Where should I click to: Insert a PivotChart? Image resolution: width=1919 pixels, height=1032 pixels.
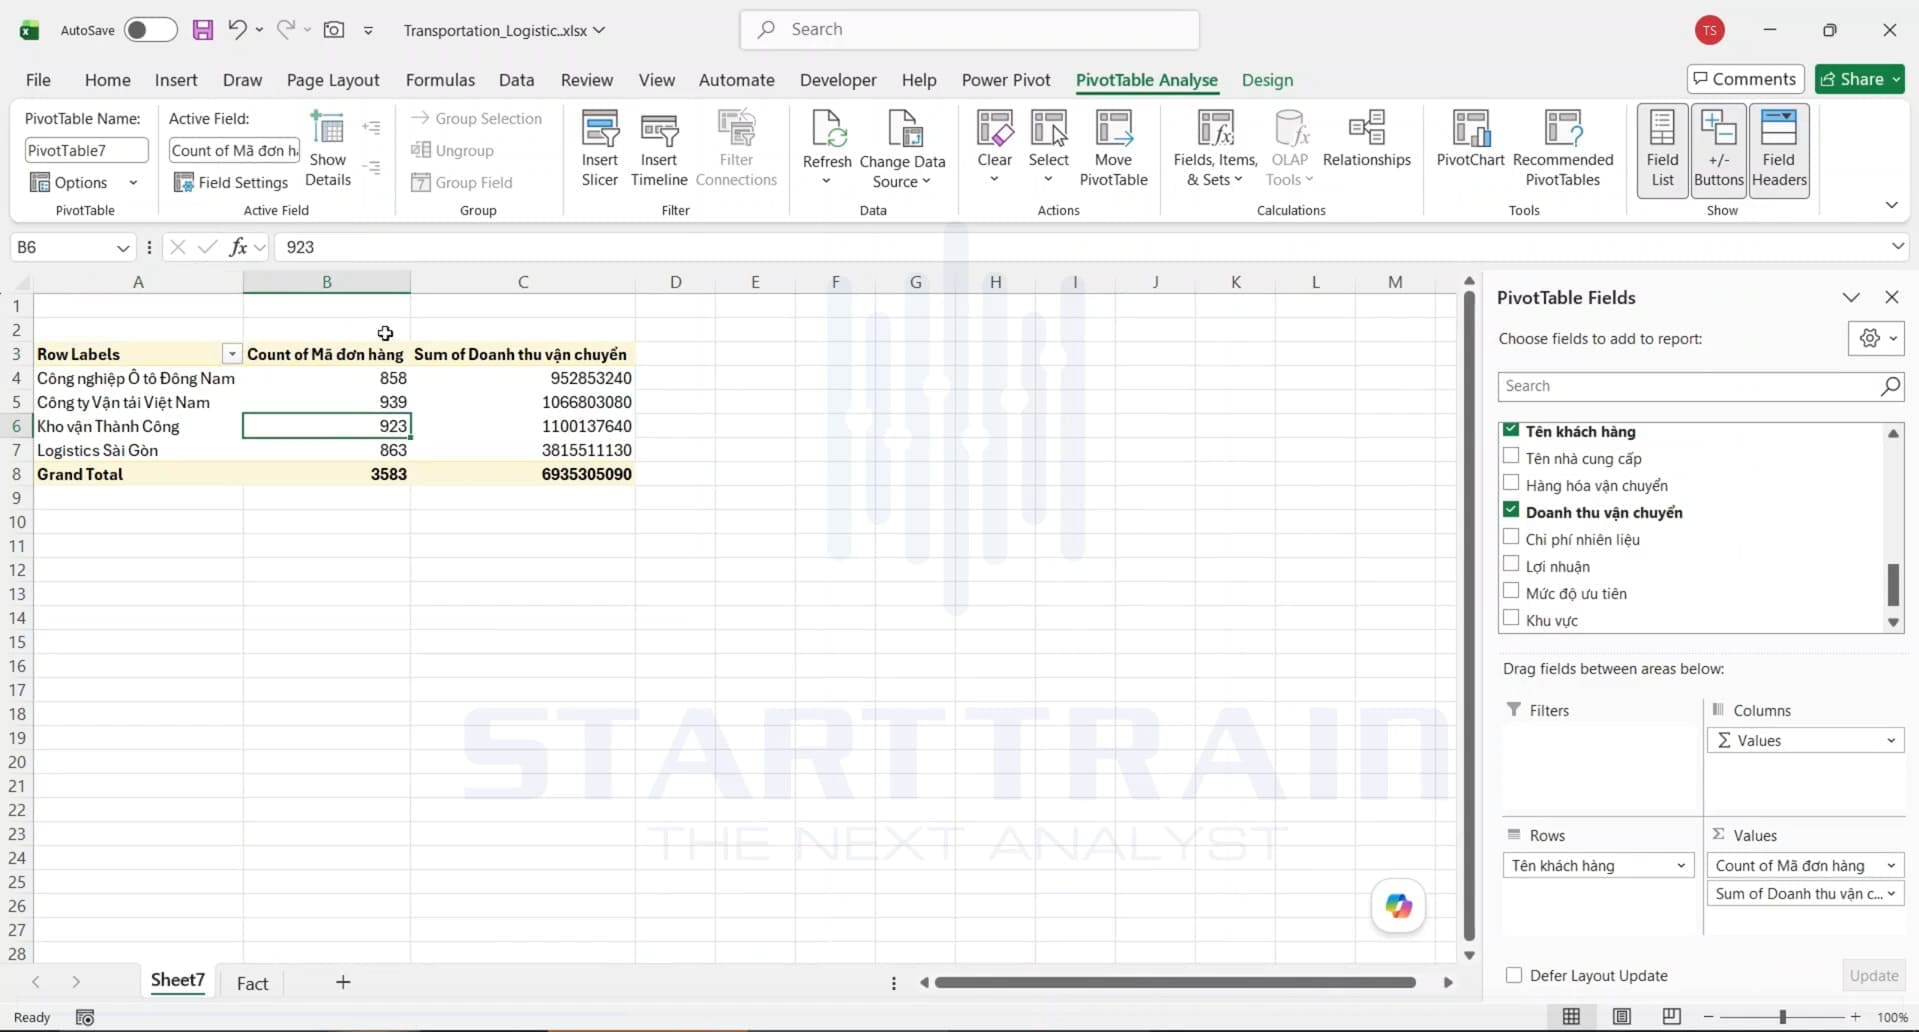coord(1470,140)
